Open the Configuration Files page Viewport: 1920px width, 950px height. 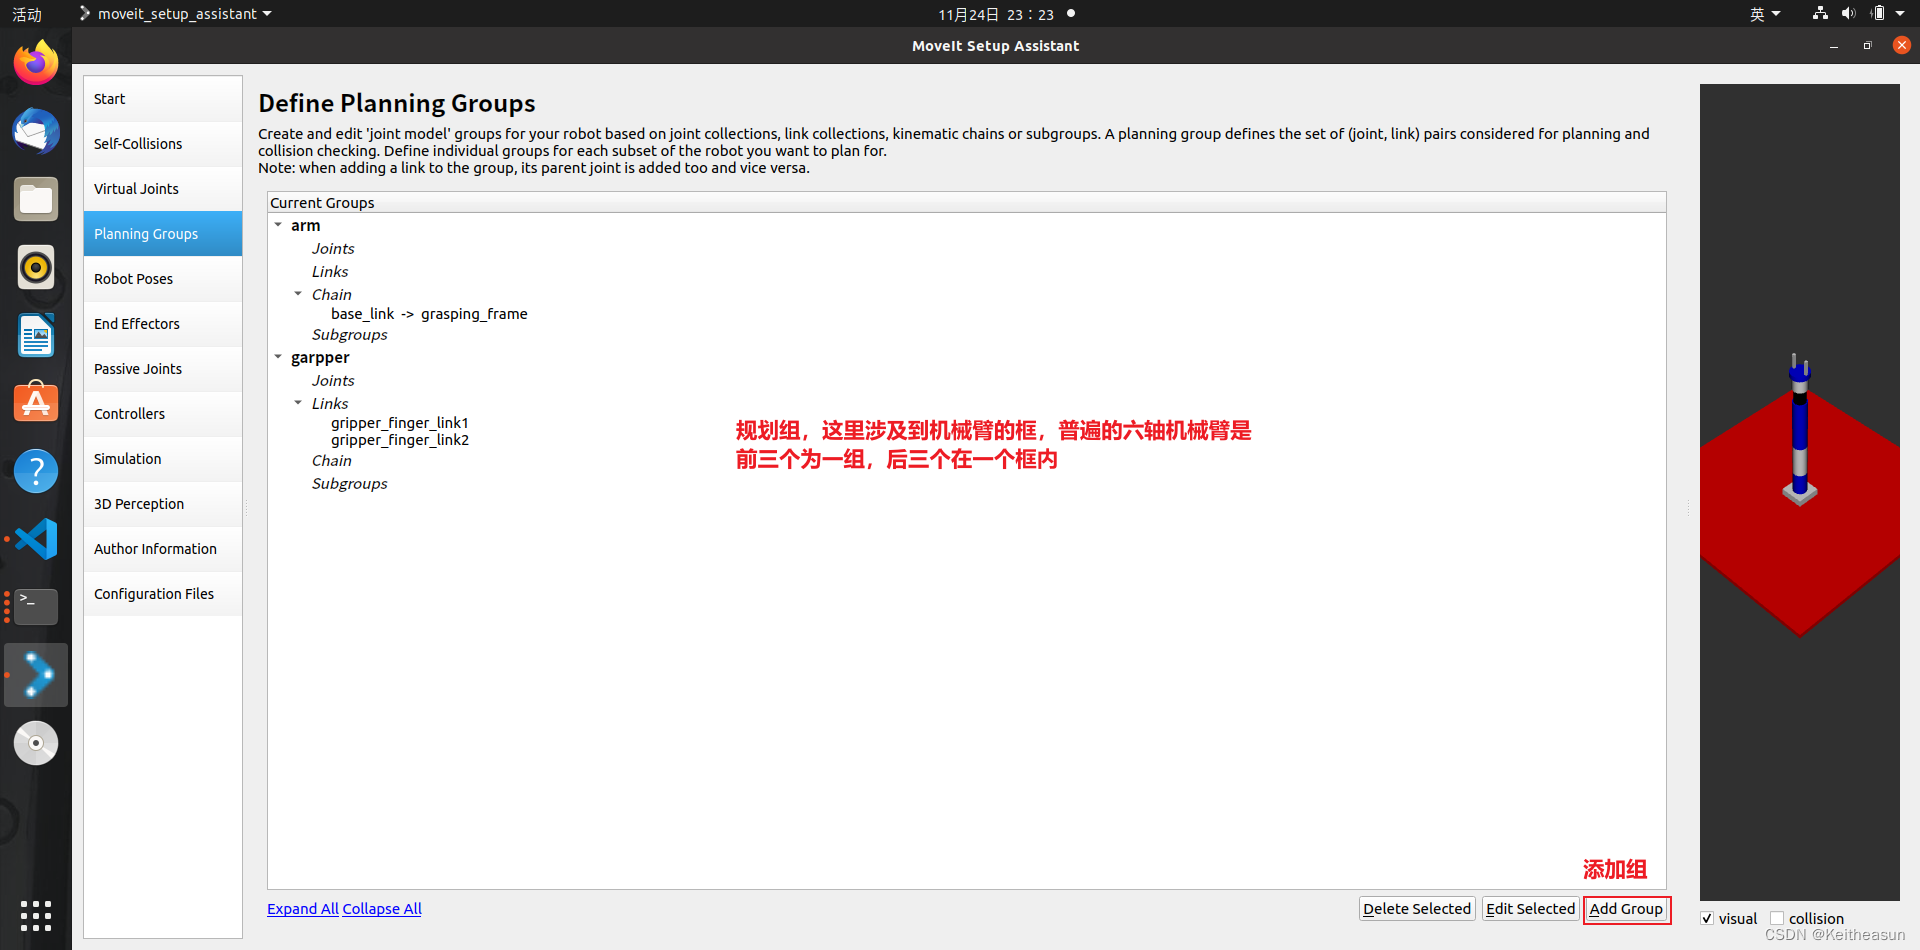(163, 594)
